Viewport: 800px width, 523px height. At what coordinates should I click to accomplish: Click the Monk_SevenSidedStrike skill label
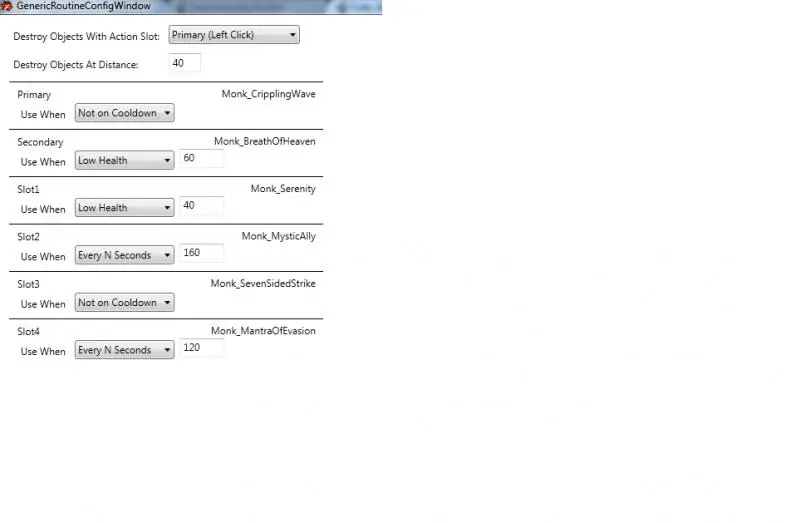262,284
